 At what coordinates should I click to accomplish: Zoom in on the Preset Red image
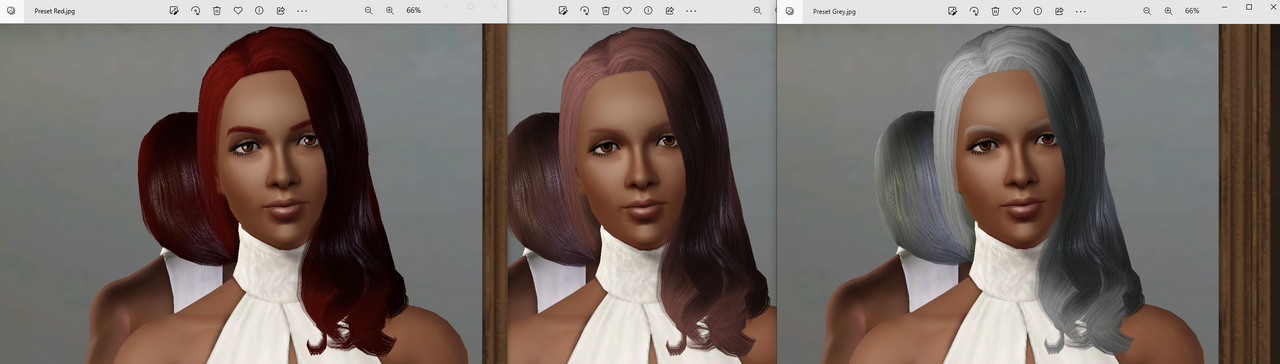pyautogui.click(x=390, y=10)
